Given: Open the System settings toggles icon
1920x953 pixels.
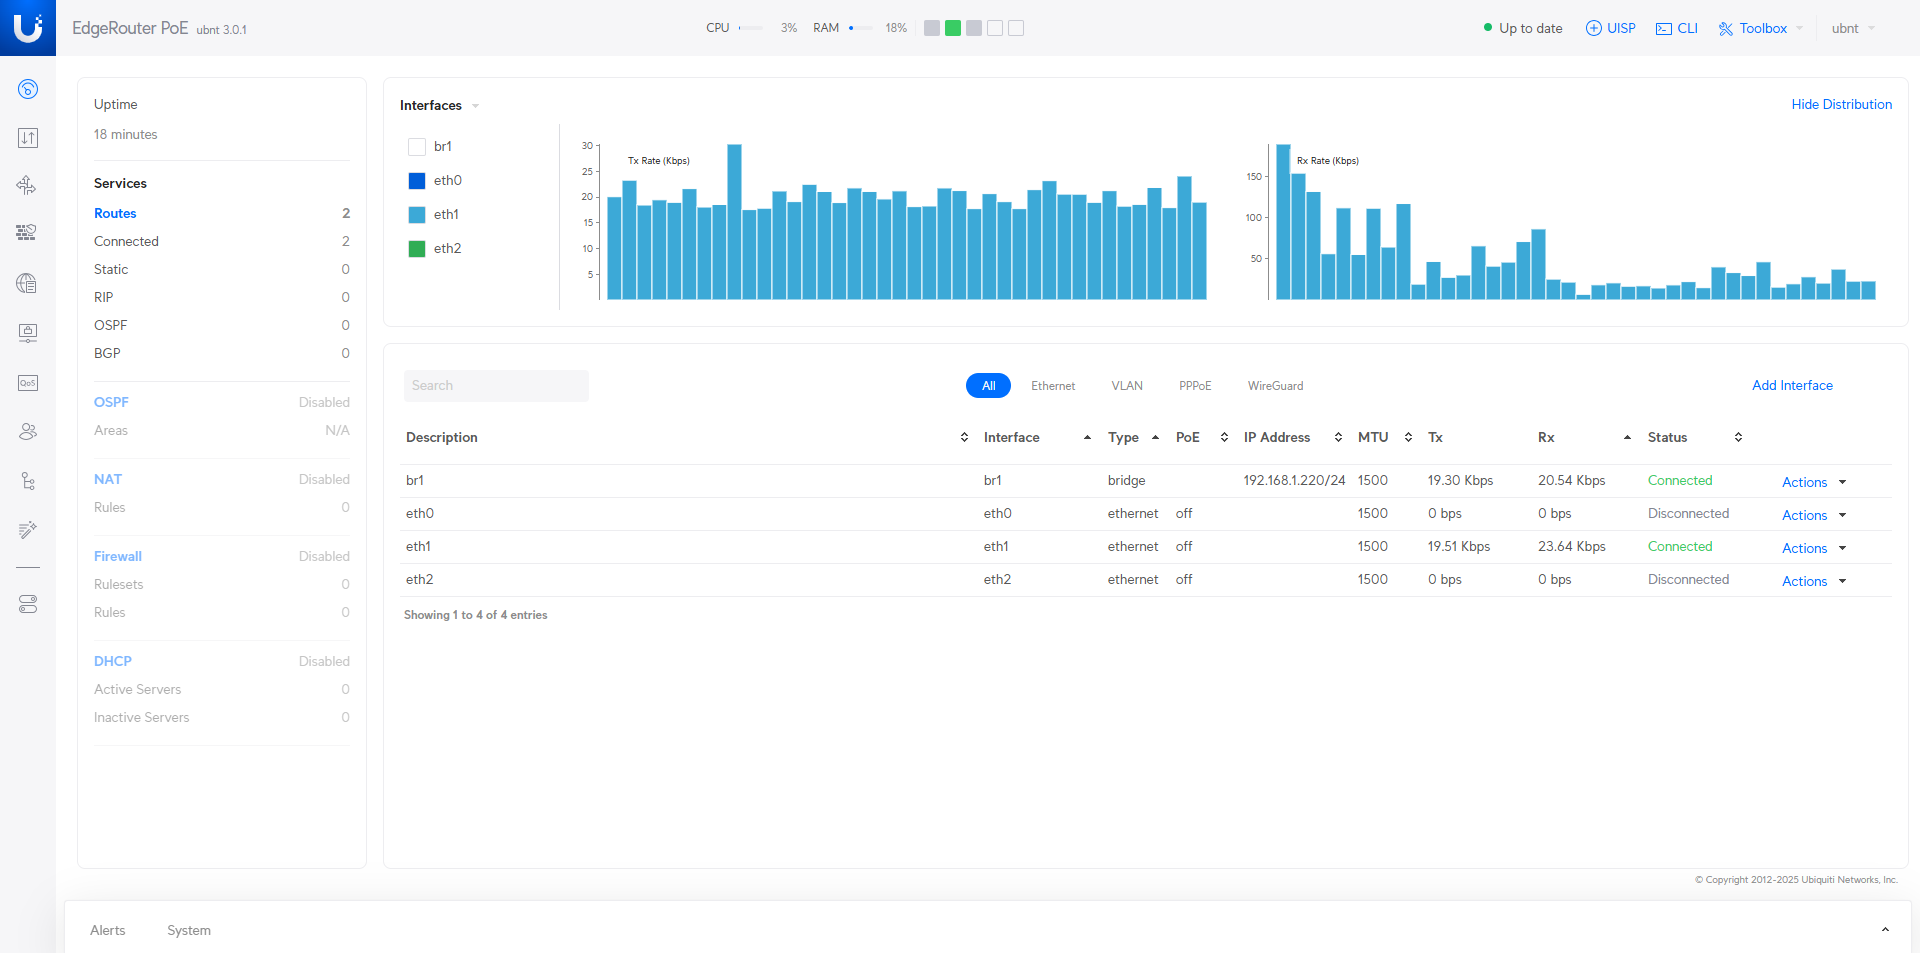Looking at the screenshot, I should 28,604.
